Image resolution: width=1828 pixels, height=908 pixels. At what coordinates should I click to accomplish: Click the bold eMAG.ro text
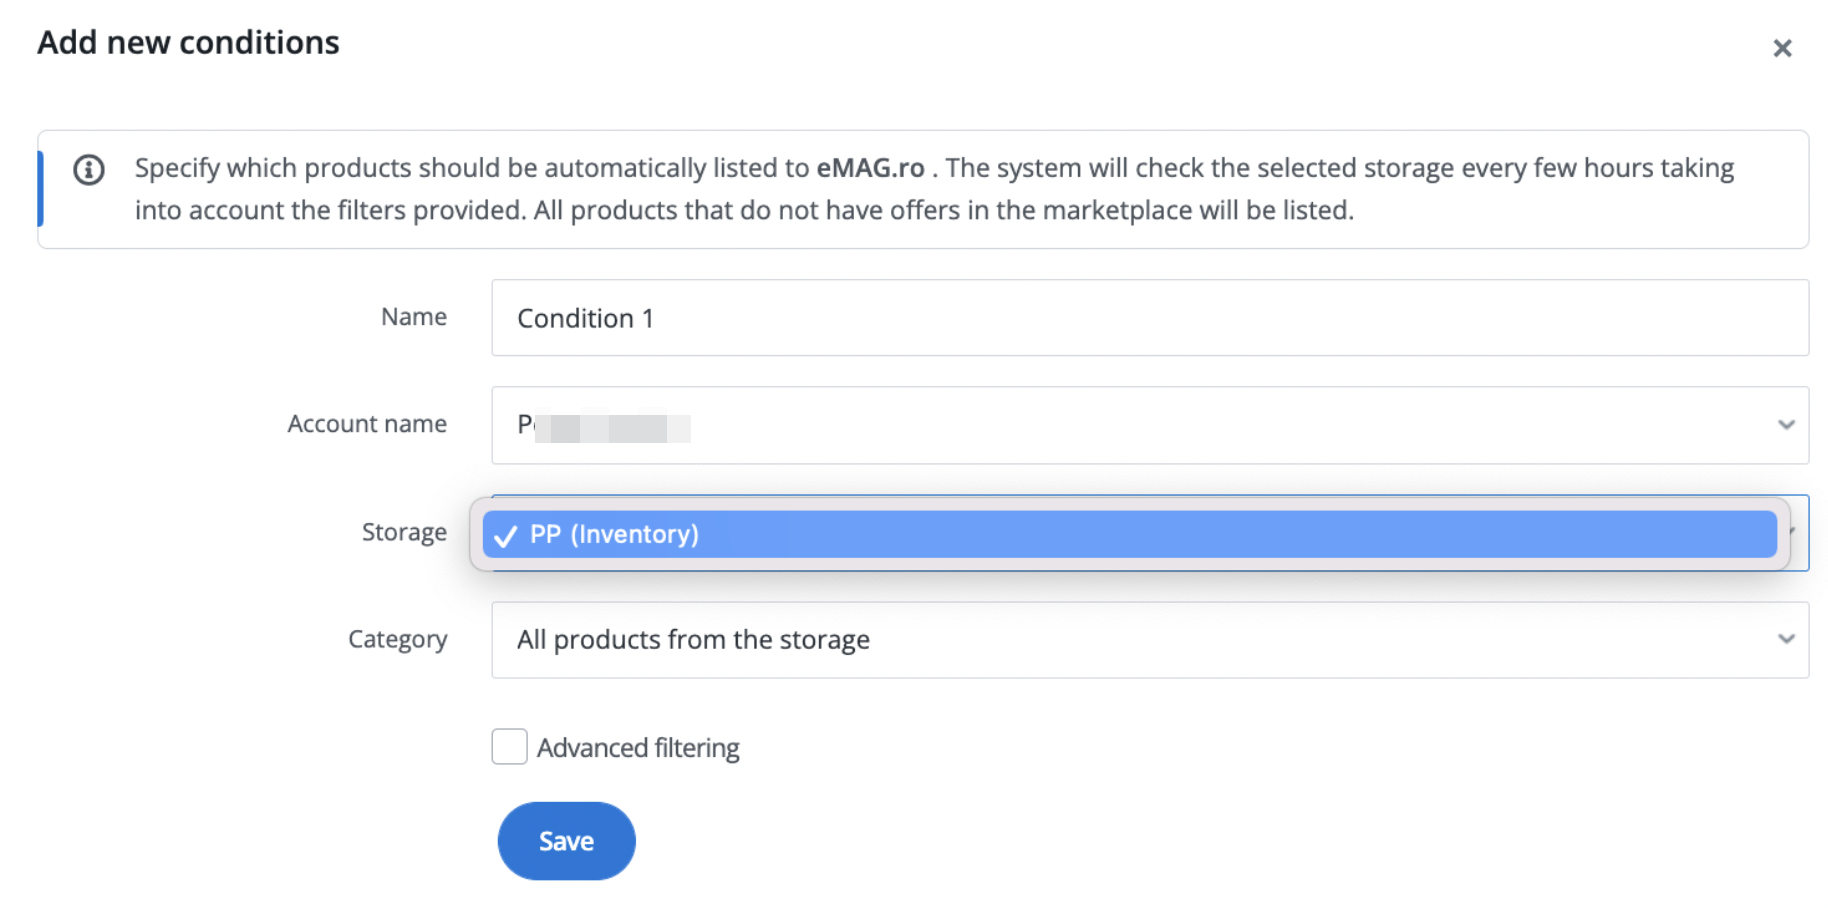(870, 168)
